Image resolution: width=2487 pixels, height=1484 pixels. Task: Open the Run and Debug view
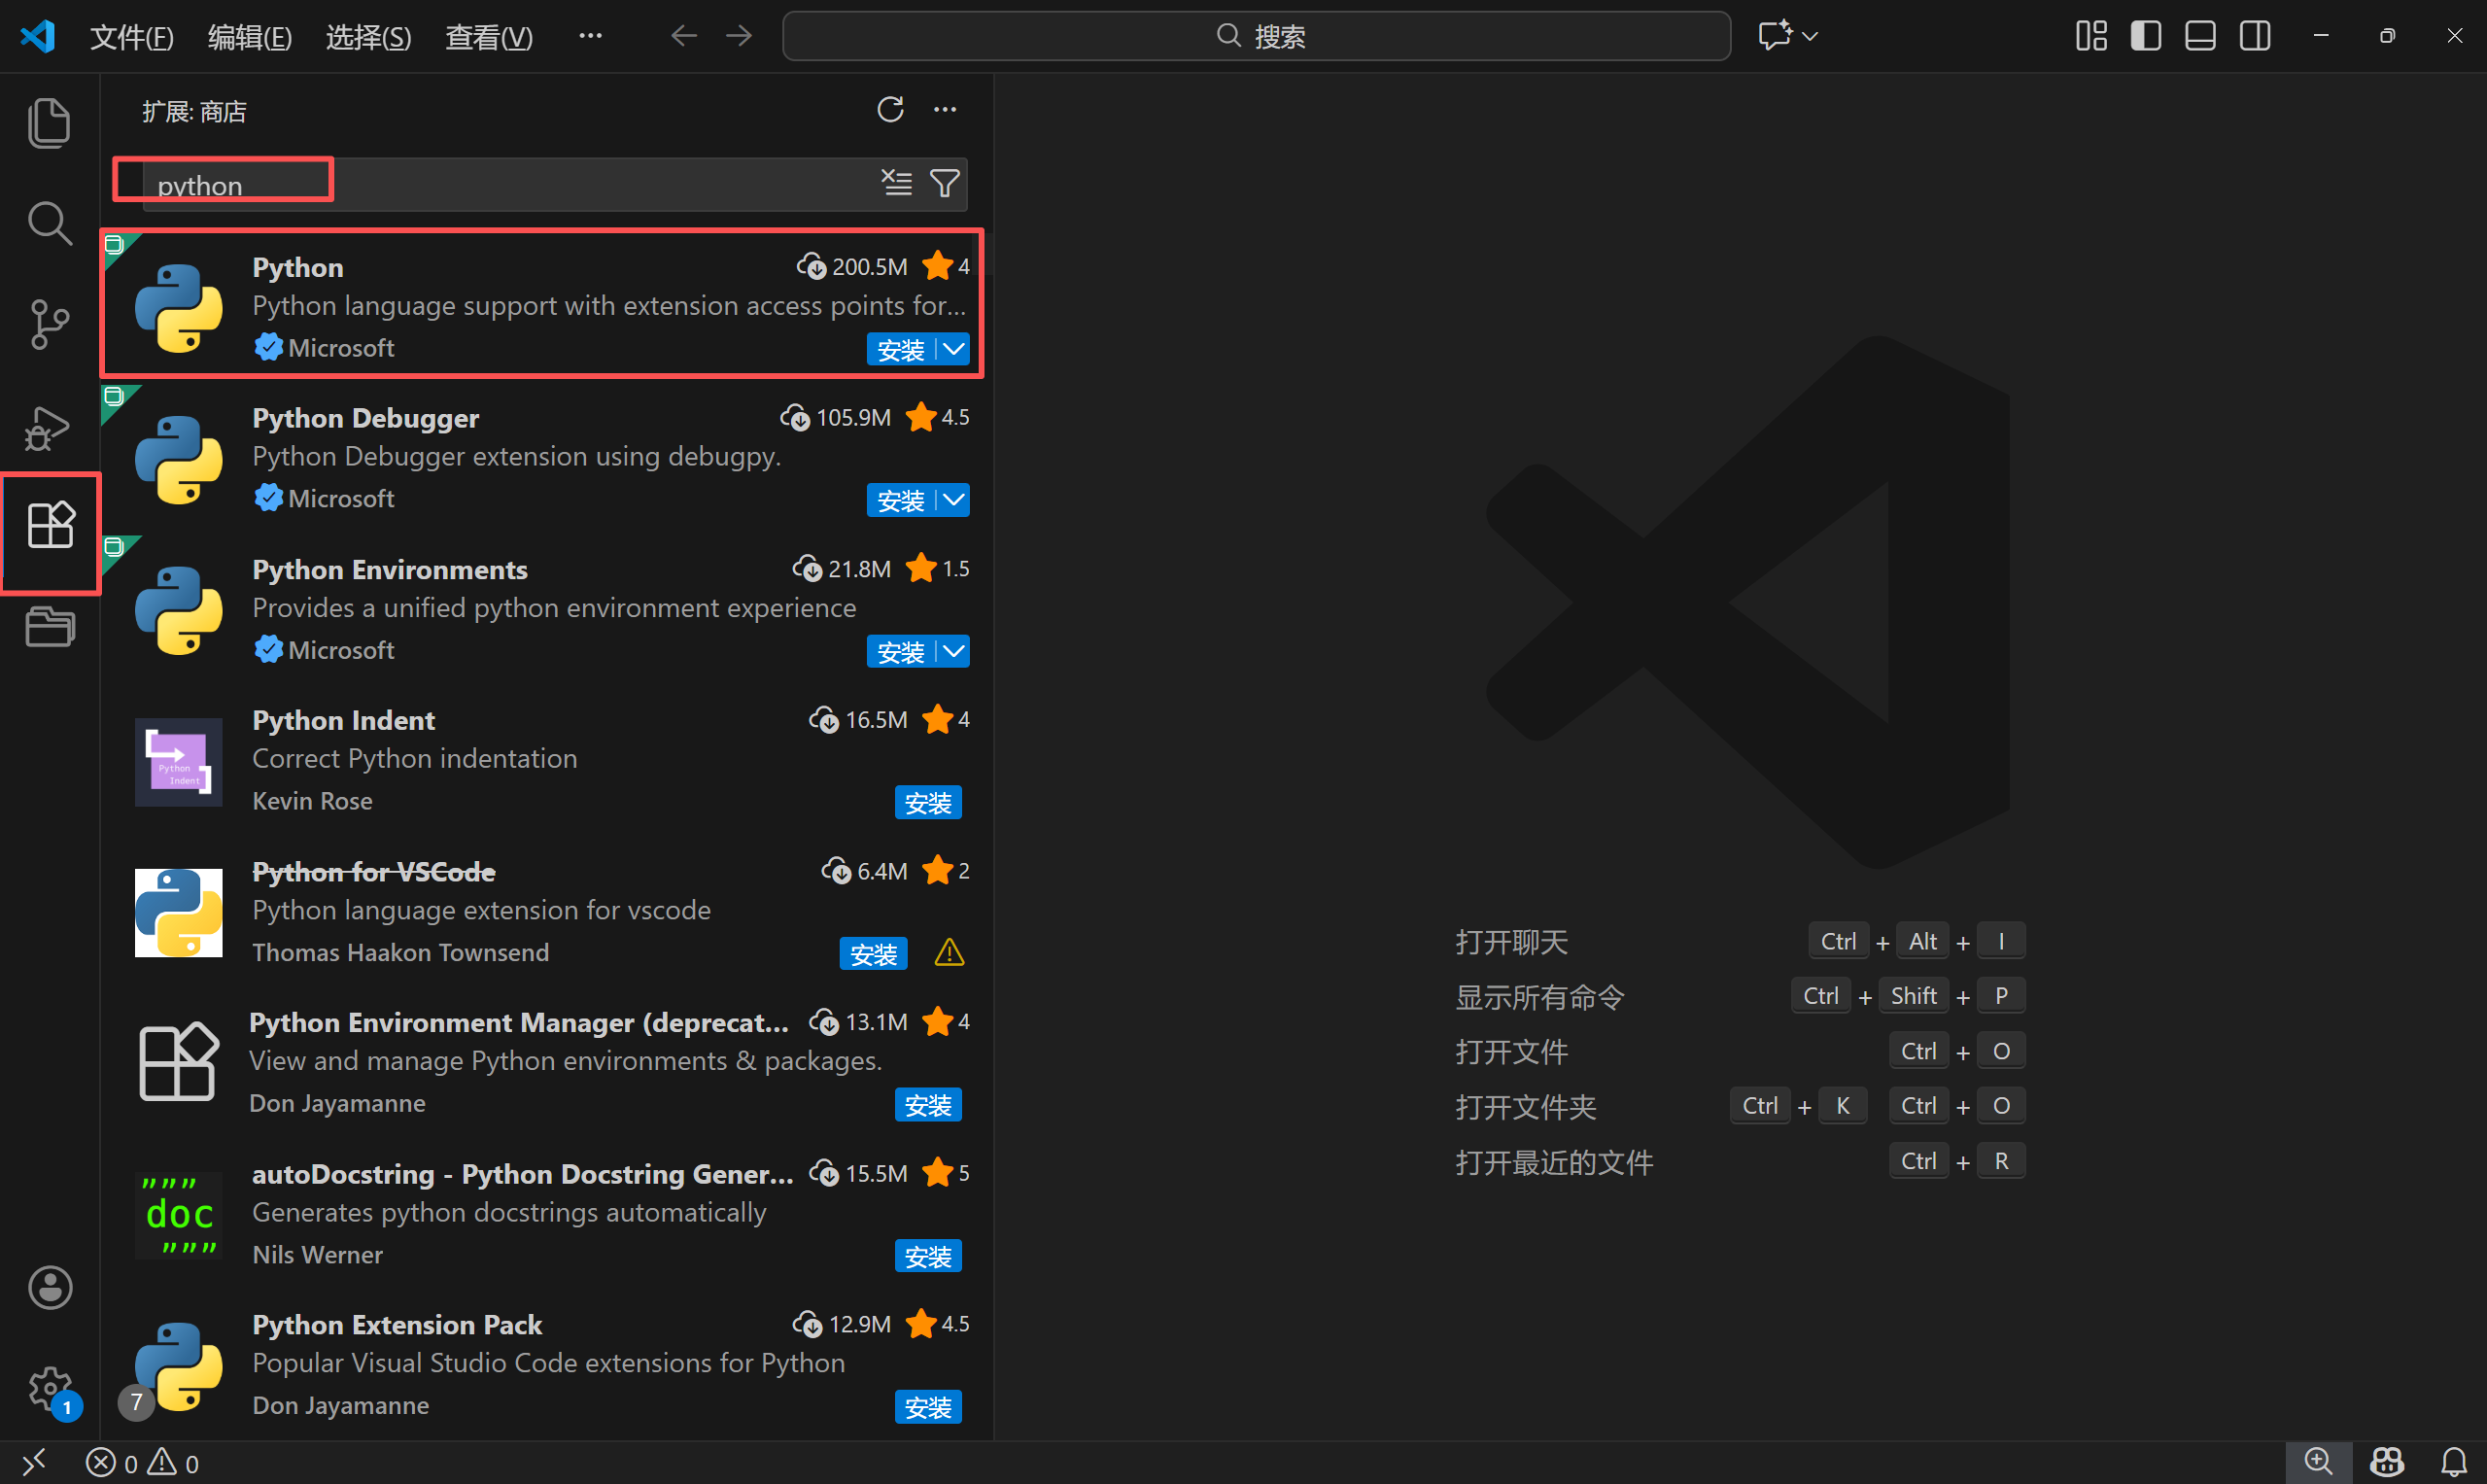(49, 428)
